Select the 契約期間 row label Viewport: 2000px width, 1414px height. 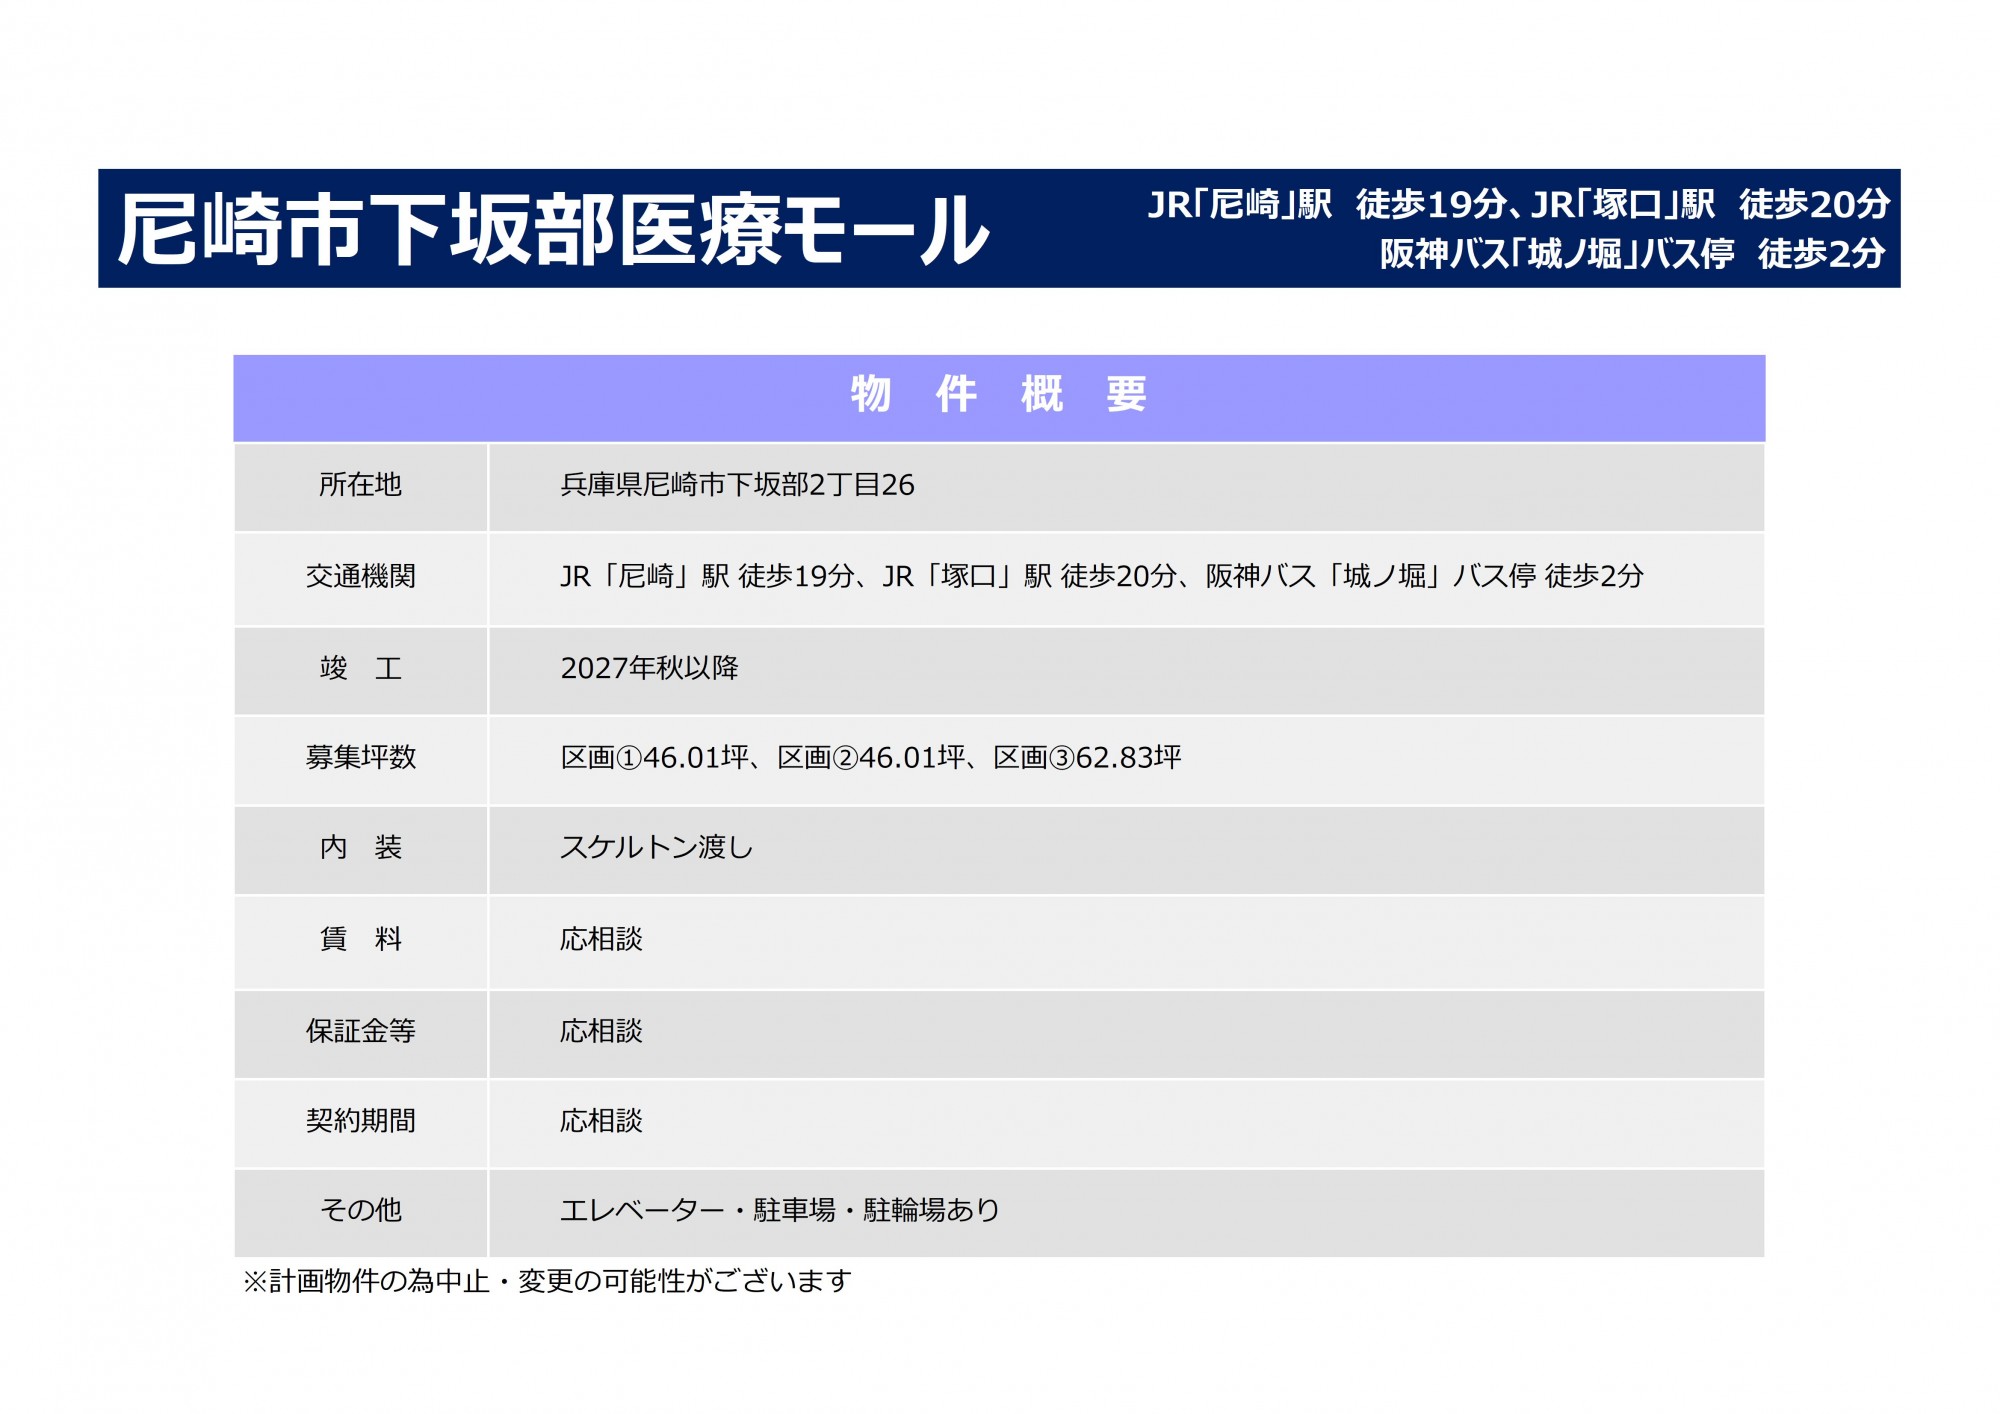tap(360, 1121)
